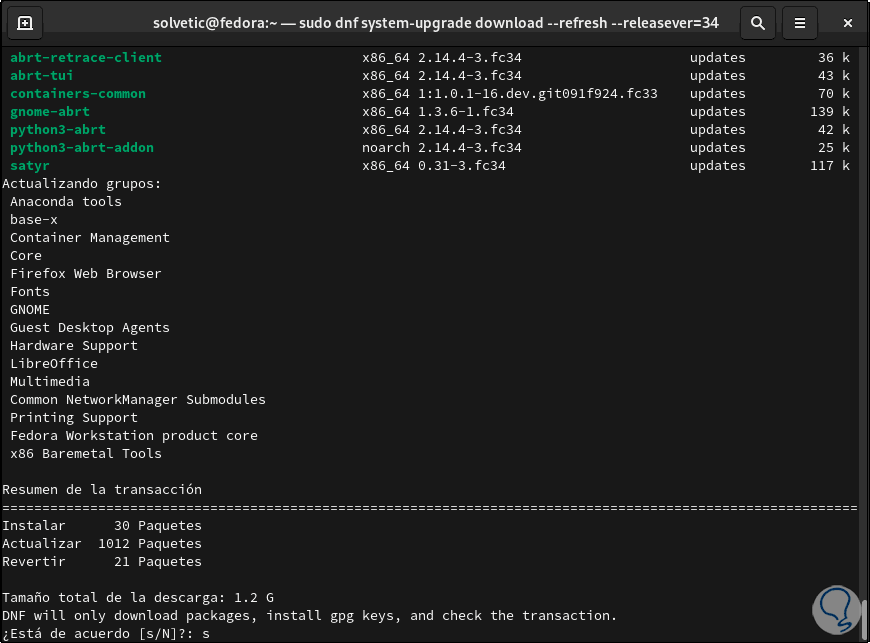Open the hamburger menu

coord(799,22)
